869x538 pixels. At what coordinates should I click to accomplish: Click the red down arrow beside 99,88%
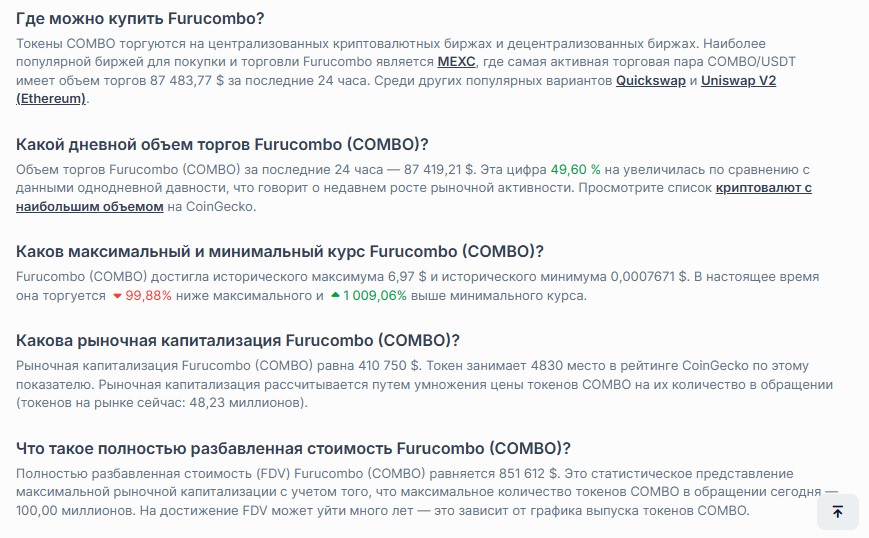tap(117, 296)
